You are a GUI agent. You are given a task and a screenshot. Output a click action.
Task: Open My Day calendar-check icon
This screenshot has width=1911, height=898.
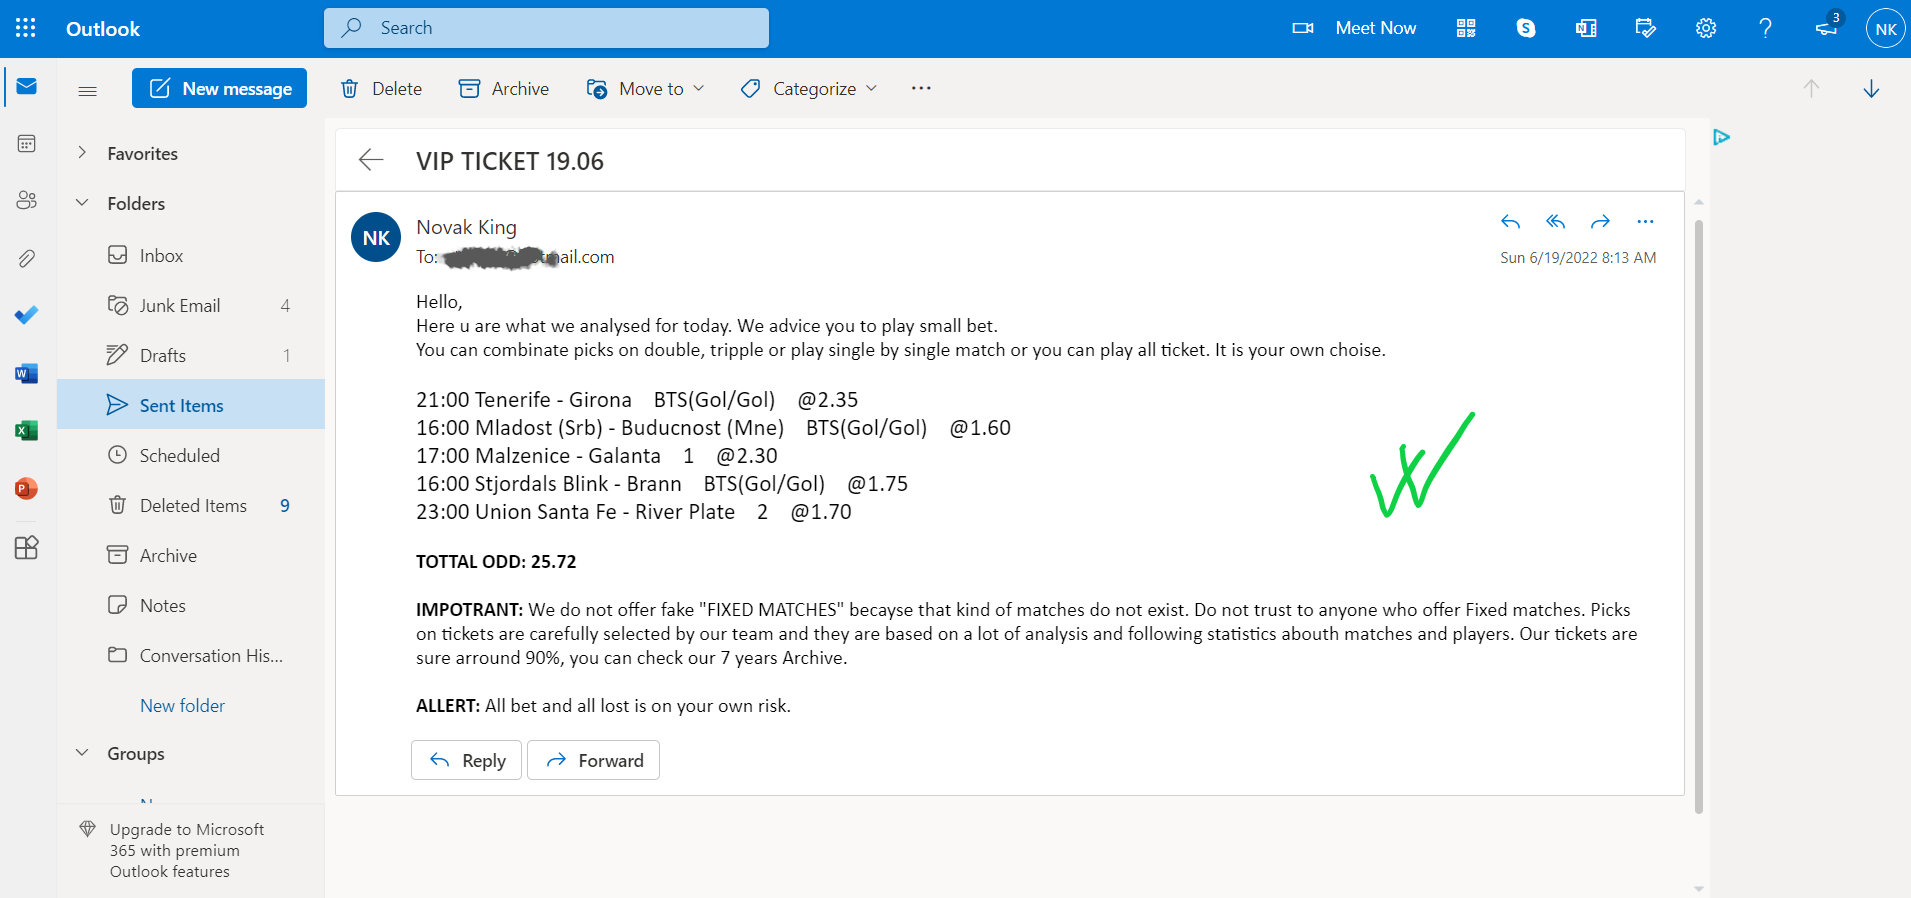click(x=1646, y=28)
